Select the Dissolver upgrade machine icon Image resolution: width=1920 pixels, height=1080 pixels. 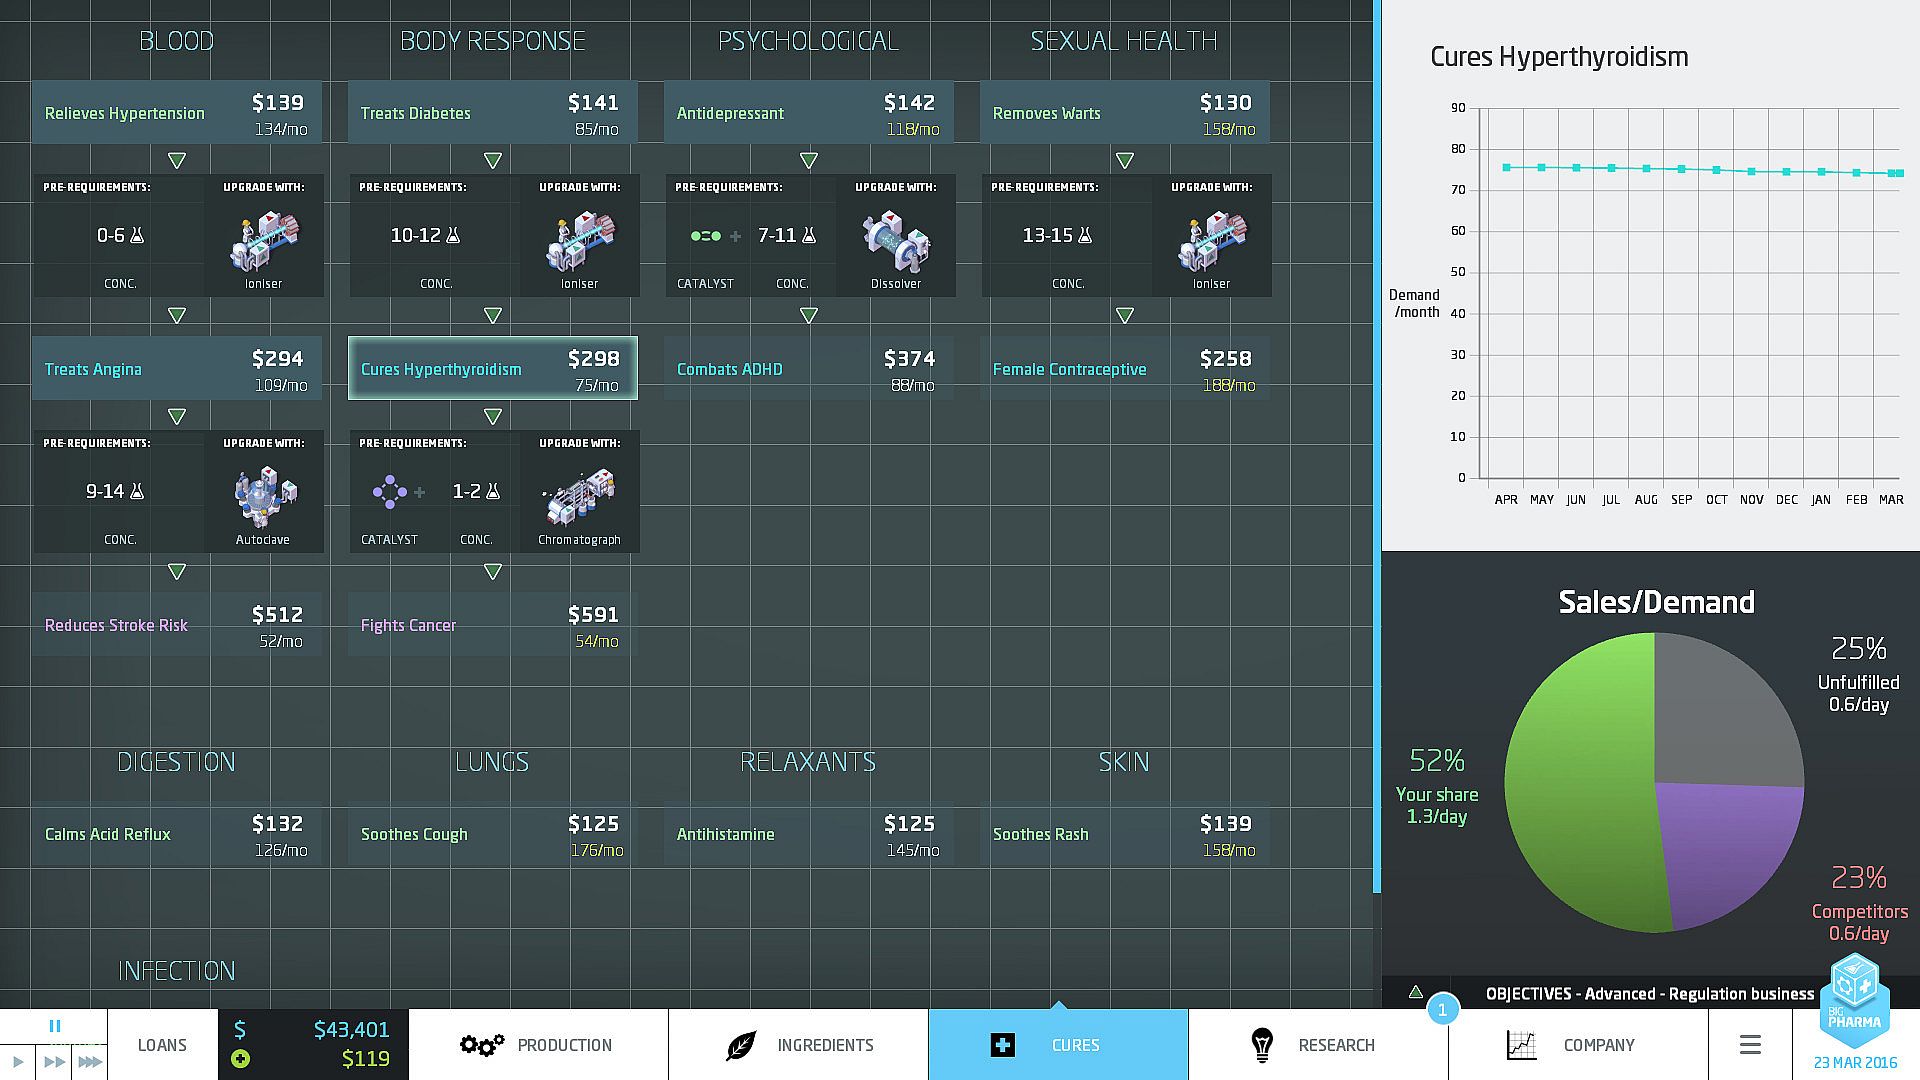895,241
